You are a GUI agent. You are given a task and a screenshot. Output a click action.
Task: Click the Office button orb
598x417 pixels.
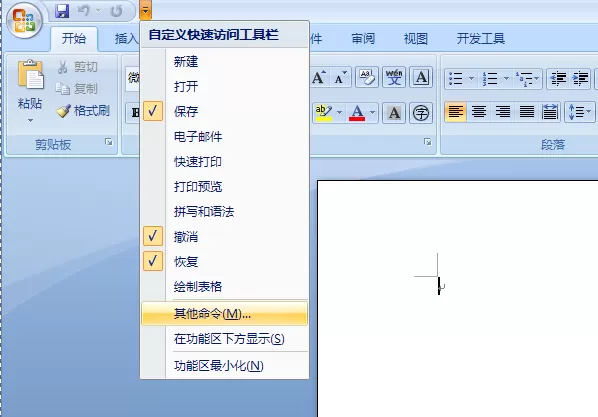click(24, 20)
